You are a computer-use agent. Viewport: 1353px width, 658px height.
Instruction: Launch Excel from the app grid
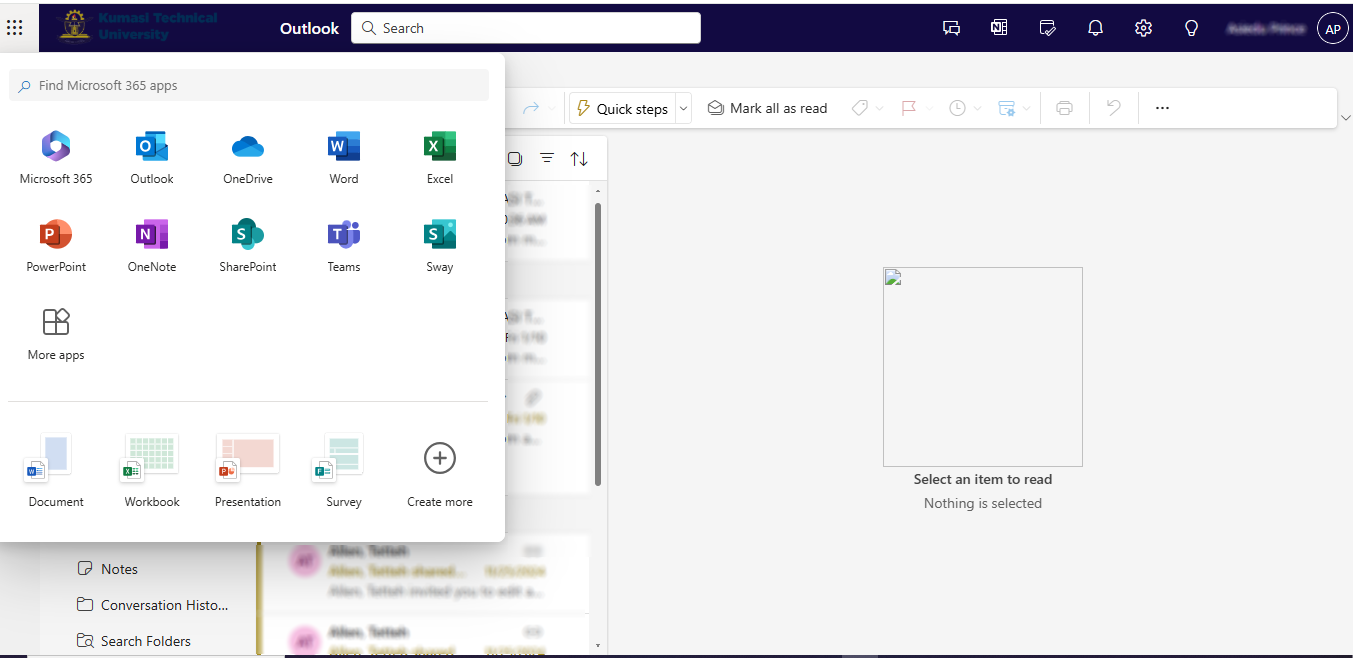(x=439, y=158)
